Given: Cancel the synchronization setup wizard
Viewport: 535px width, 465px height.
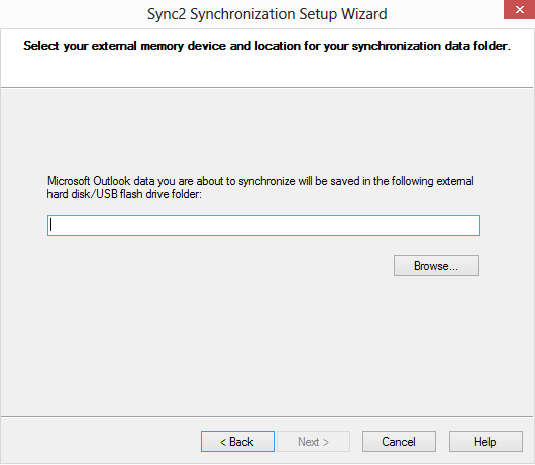Looking at the screenshot, I should [x=399, y=441].
